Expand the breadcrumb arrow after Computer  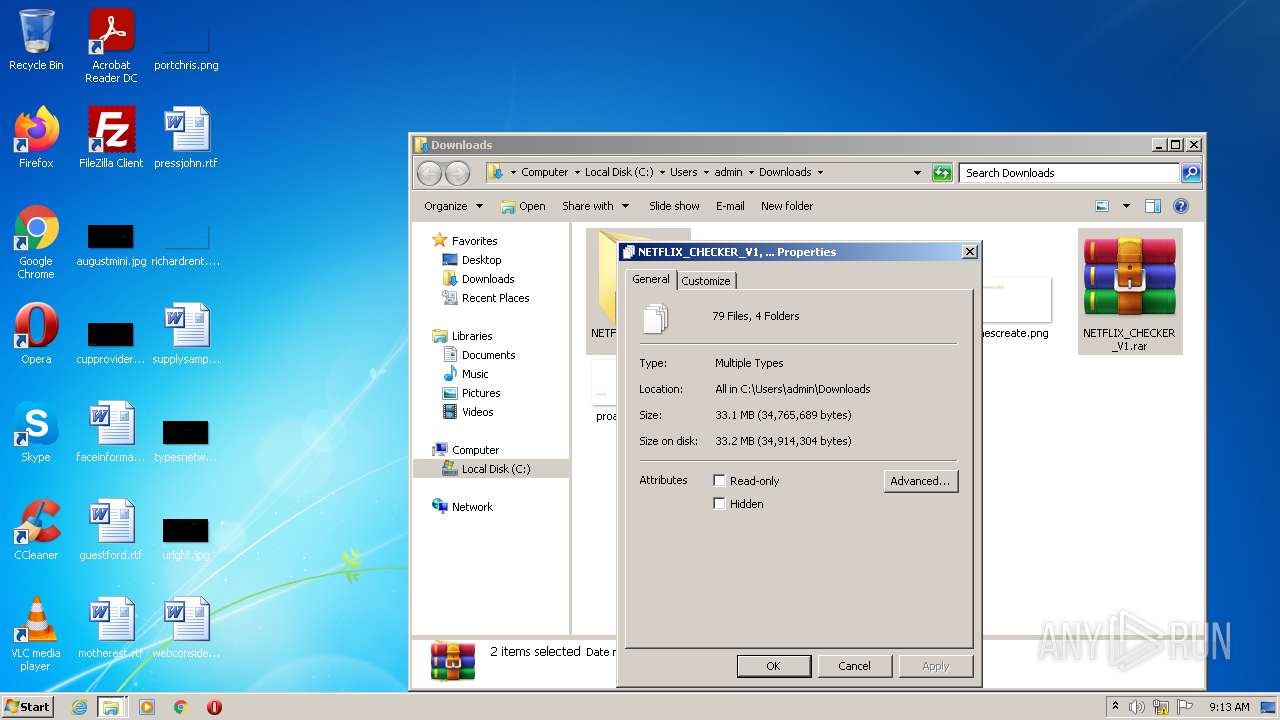(x=576, y=172)
